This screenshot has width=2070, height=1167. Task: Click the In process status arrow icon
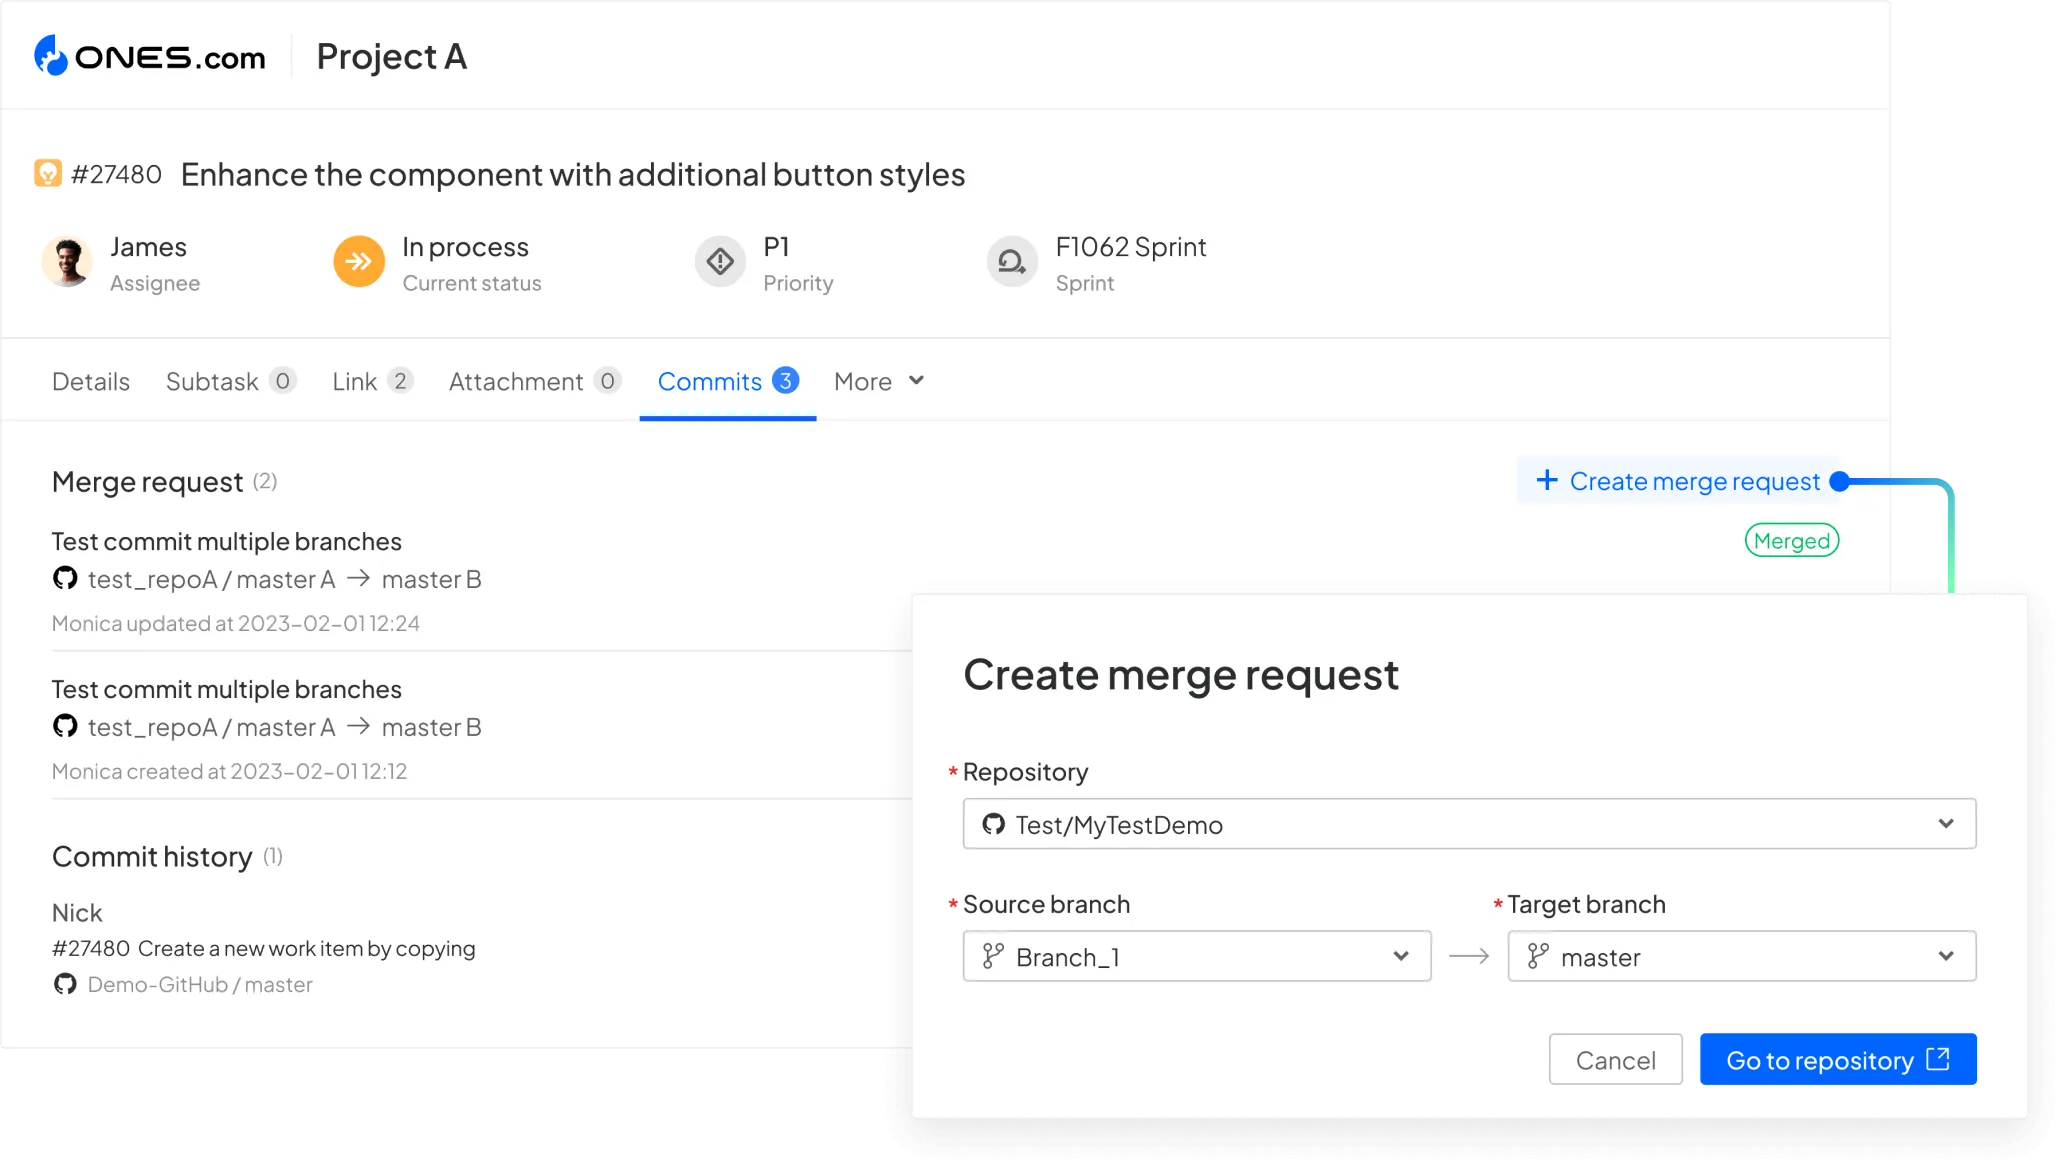(x=359, y=262)
